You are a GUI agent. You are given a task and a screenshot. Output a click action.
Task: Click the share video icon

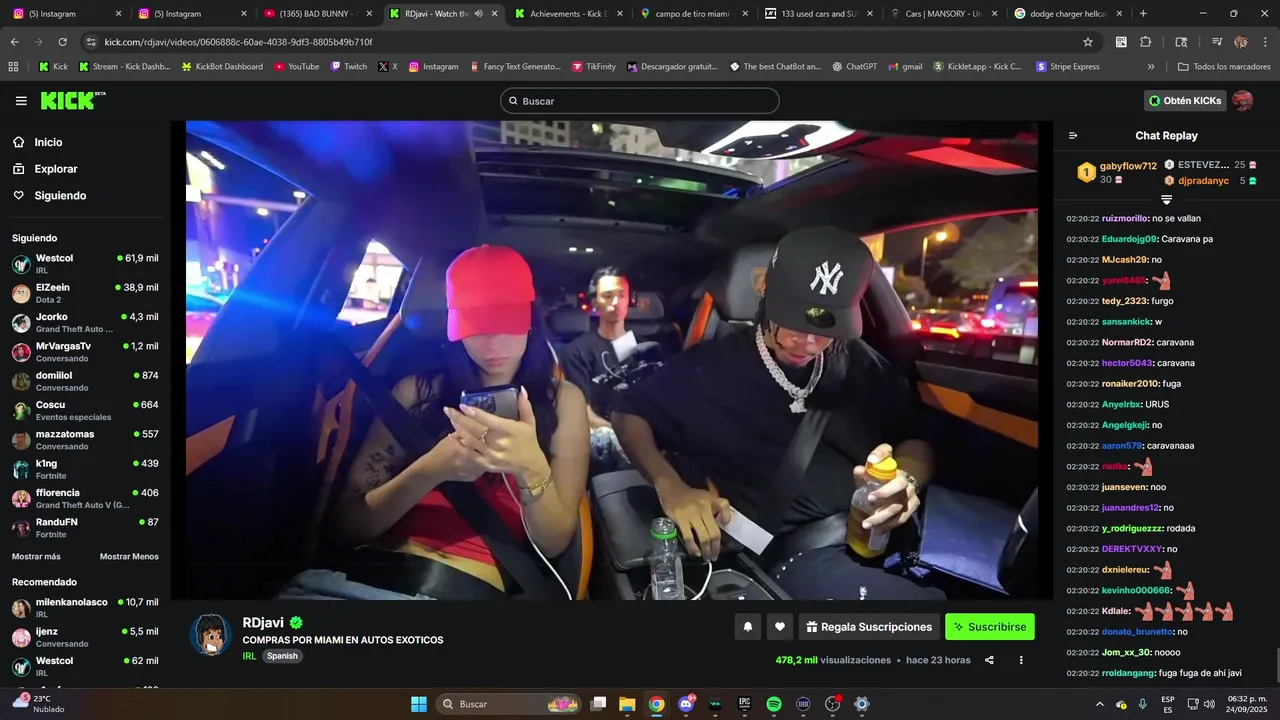coord(989,660)
